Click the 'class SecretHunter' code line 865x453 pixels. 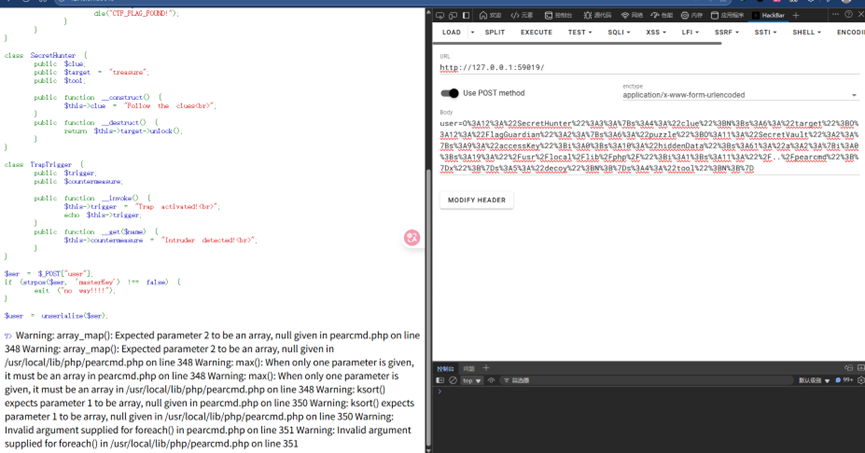(46, 55)
